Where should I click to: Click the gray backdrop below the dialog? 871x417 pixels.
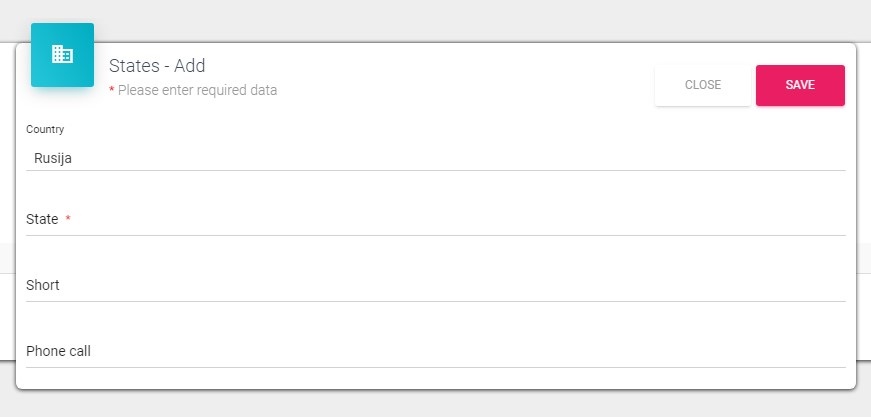pyautogui.click(x=435, y=404)
